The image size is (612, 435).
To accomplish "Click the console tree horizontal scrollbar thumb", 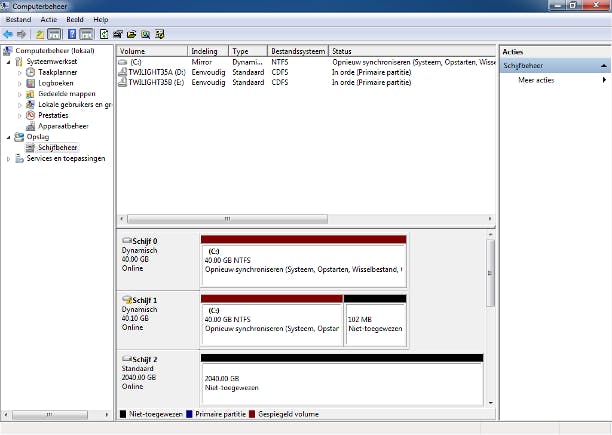I will tap(50, 414).
